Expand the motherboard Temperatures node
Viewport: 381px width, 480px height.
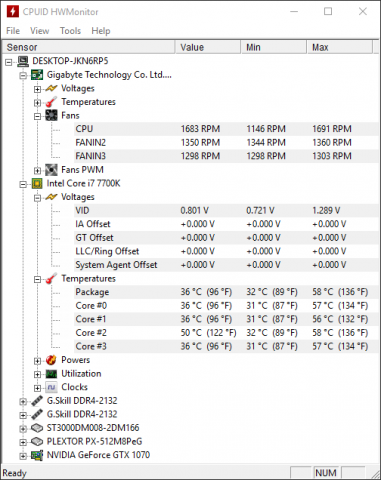(x=37, y=103)
